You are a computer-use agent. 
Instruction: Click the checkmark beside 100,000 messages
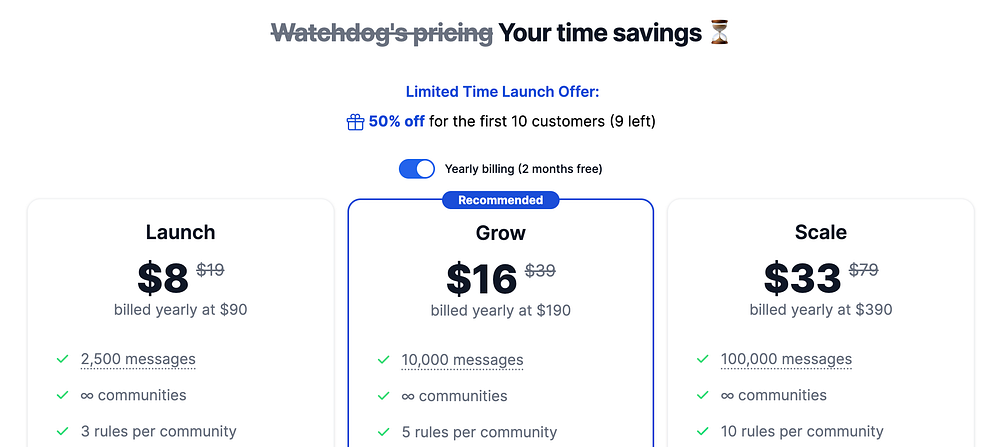point(702,359)
